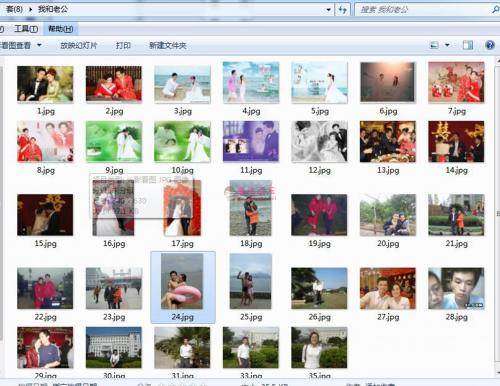Select thumbnail 26.jpg
The height and width of the screenshot is (386, 500).
(x=319, y=288)
